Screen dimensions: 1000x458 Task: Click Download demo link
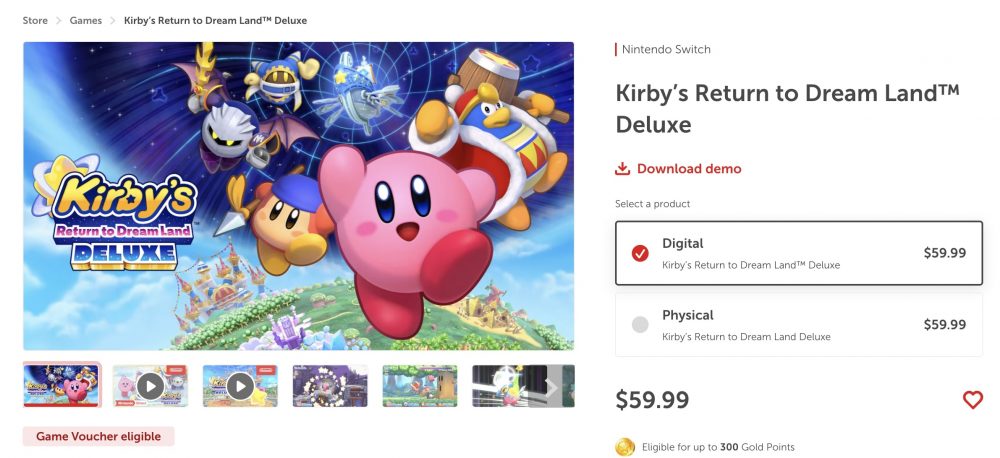689,169
